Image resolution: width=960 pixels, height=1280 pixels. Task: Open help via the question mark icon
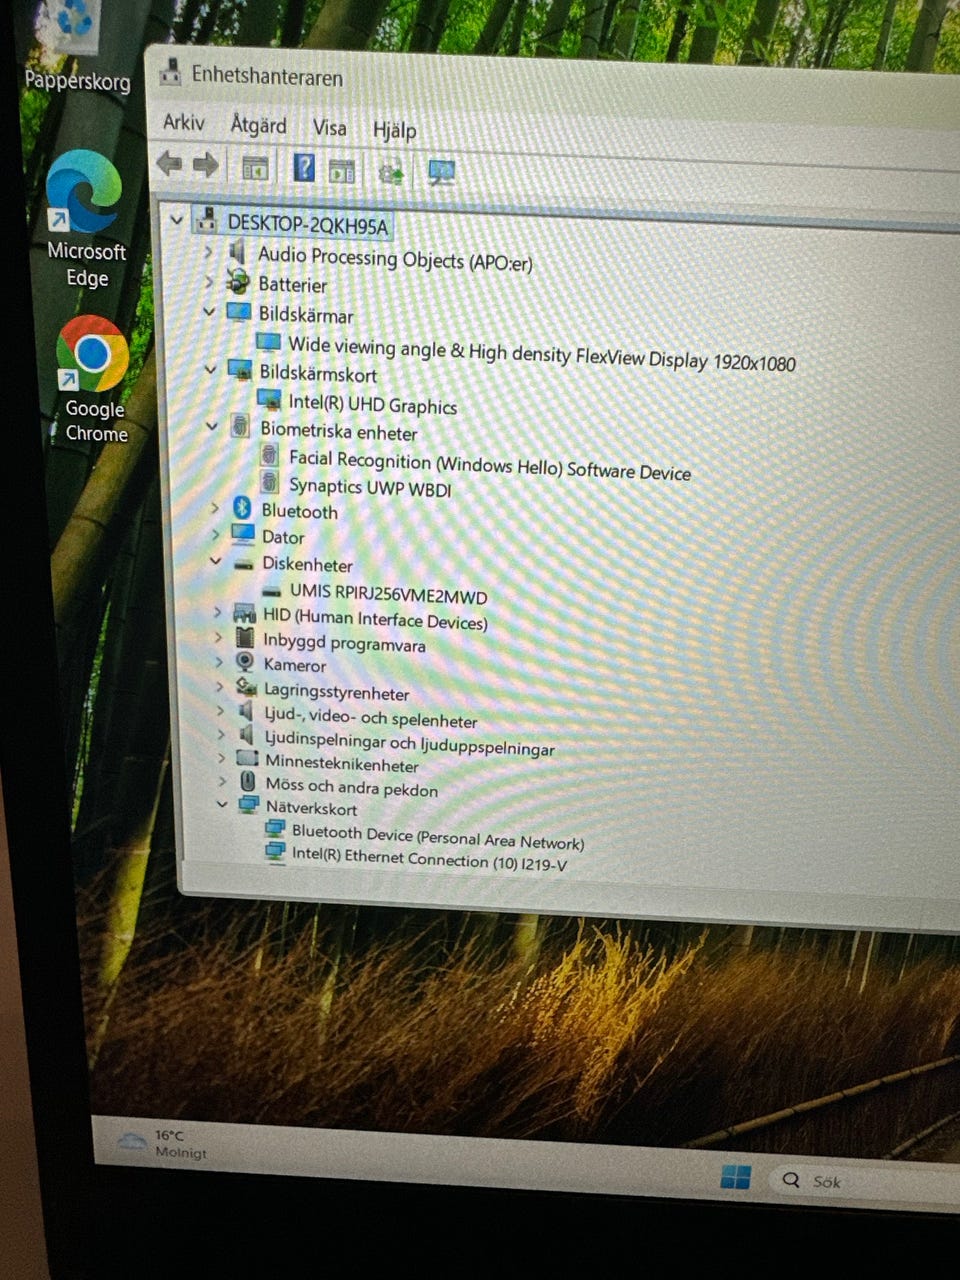[x=304, y=167]
